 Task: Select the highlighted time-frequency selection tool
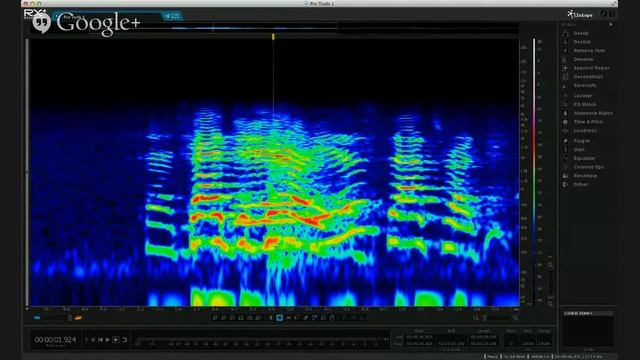click(x=280, y=318)
